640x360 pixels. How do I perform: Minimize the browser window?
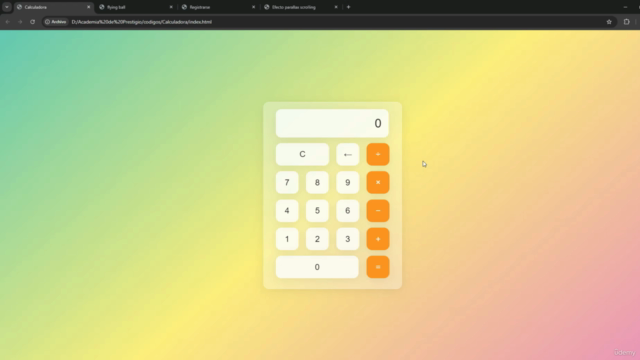coord(625,7)
